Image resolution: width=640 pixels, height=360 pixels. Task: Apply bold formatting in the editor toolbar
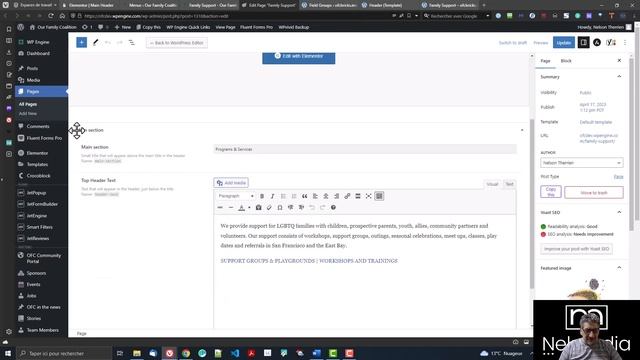[x=262, y=196]
